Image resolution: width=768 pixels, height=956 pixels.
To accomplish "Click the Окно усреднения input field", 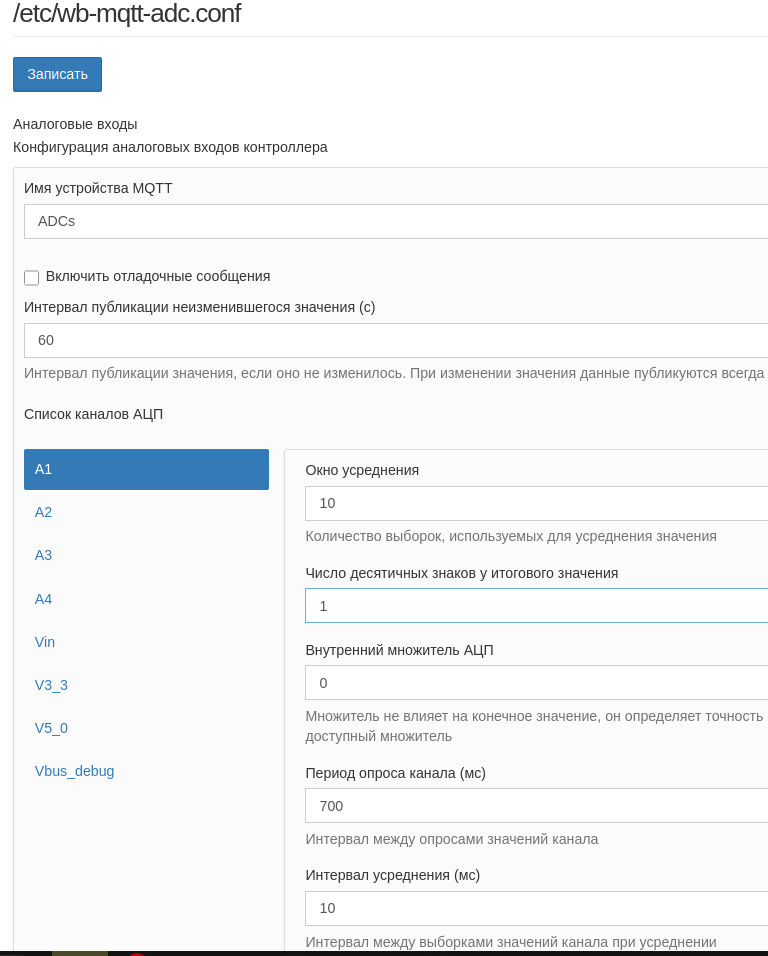I will [x=536, y=503].
